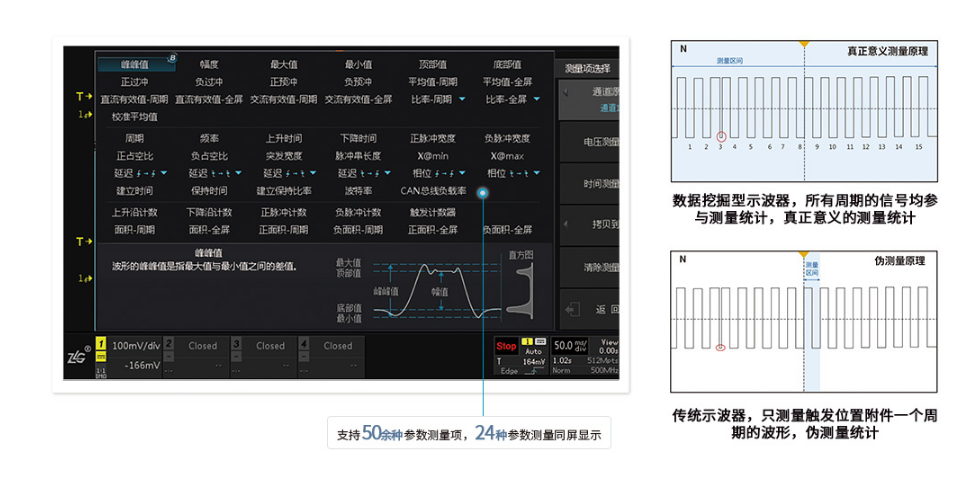Click the red Stop run-state indicator
Viewport: 973px width, 496px height.
click(506, 346)
